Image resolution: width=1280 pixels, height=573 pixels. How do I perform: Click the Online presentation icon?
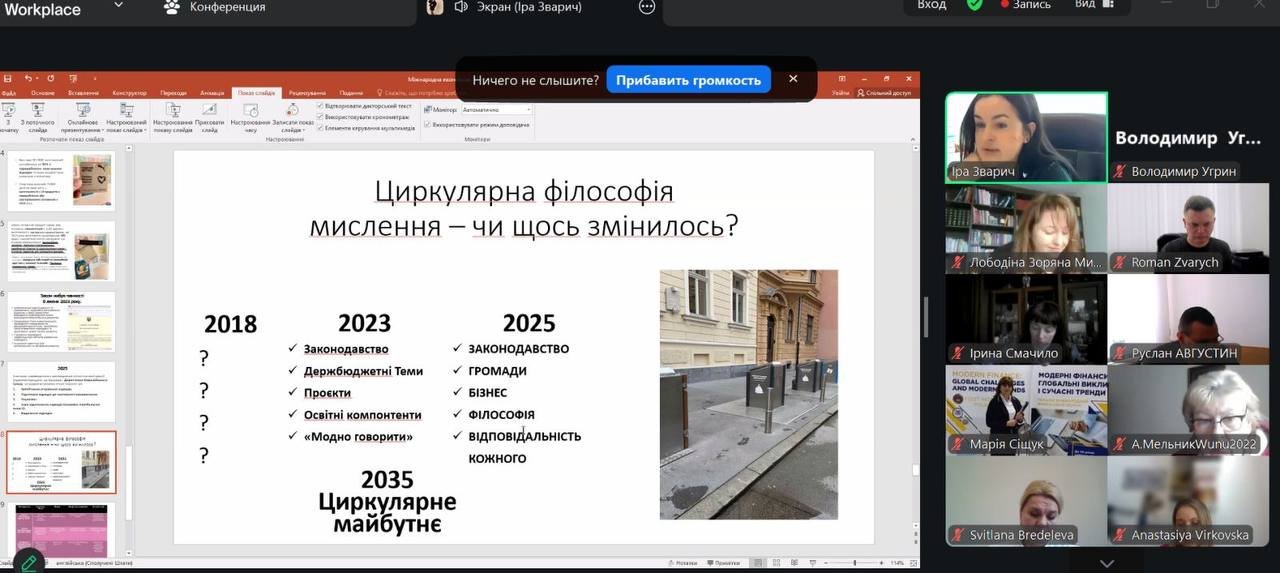(x=82, y=112)
